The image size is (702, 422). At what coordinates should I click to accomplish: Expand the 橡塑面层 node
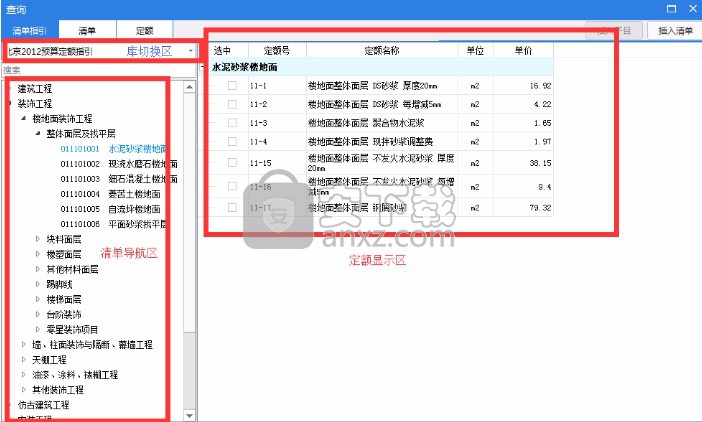(x=38, y=254)
